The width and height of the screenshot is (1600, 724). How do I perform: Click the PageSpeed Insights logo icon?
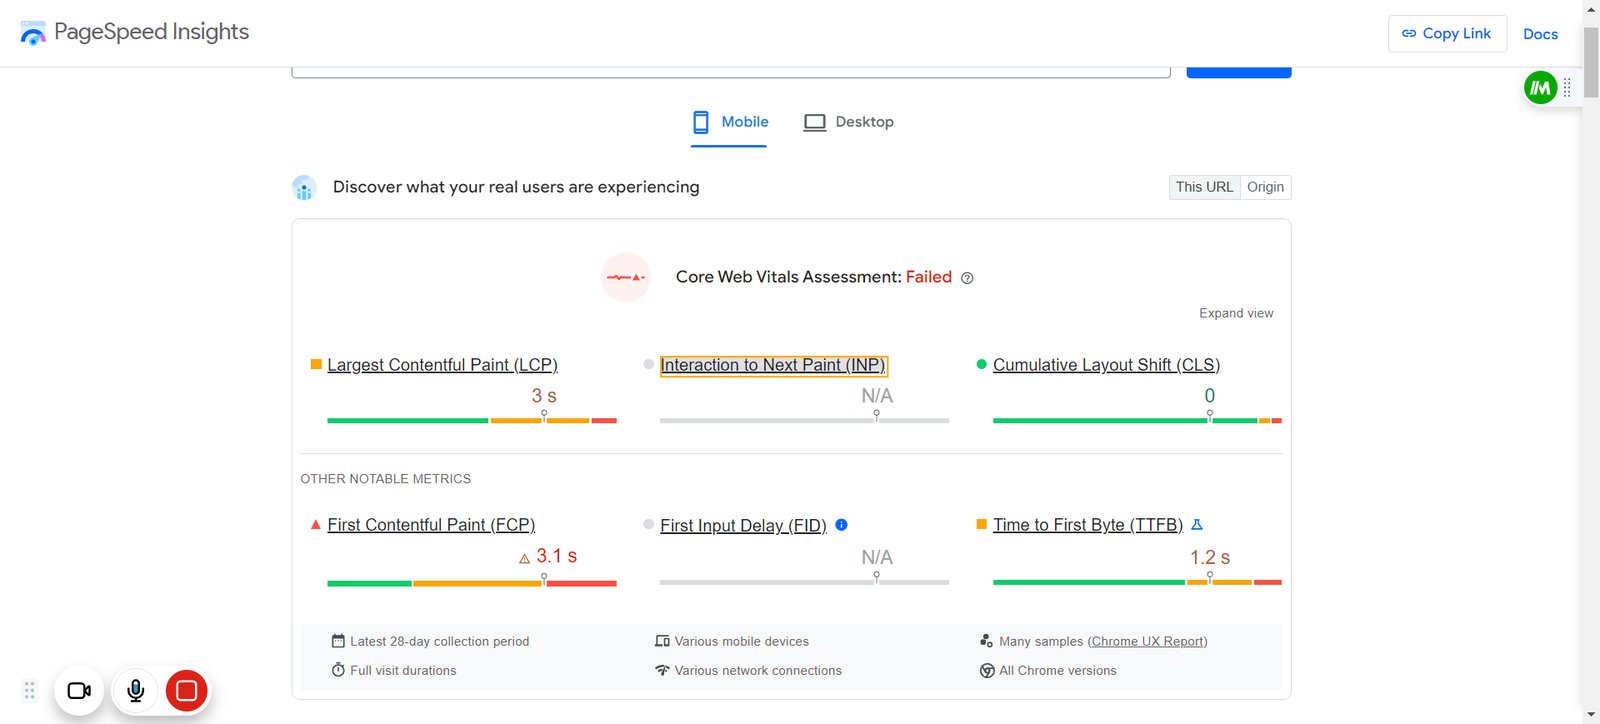click(x=33, y=34)
